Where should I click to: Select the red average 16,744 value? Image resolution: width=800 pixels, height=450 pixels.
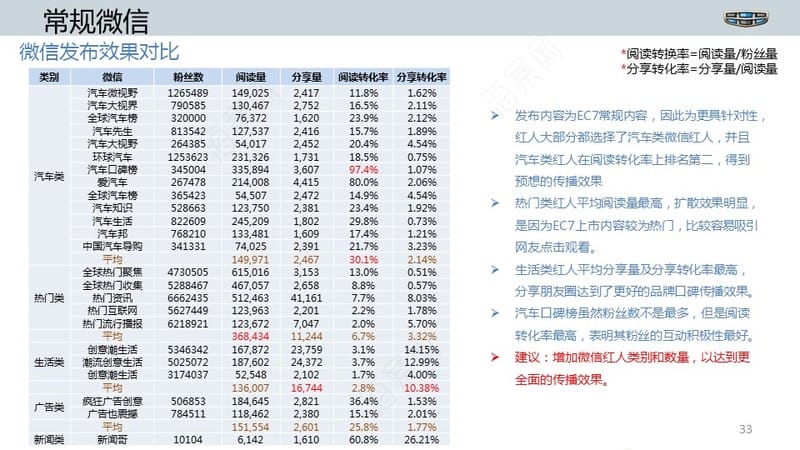pyautogui.click(x=307, y=388)
